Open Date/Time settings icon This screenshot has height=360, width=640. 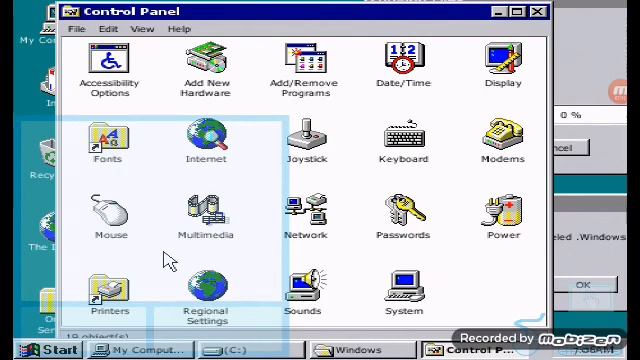click(x=404, y=58)
